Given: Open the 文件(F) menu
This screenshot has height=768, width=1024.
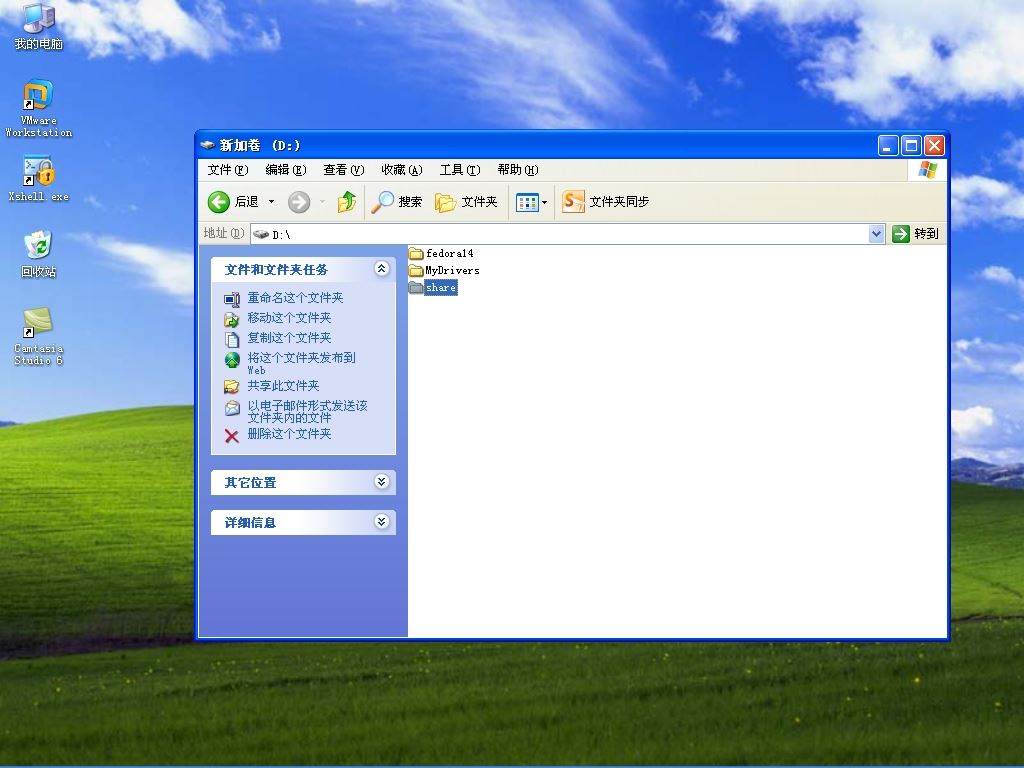Looking at the screenshot, I should click(x=228, y=170).
